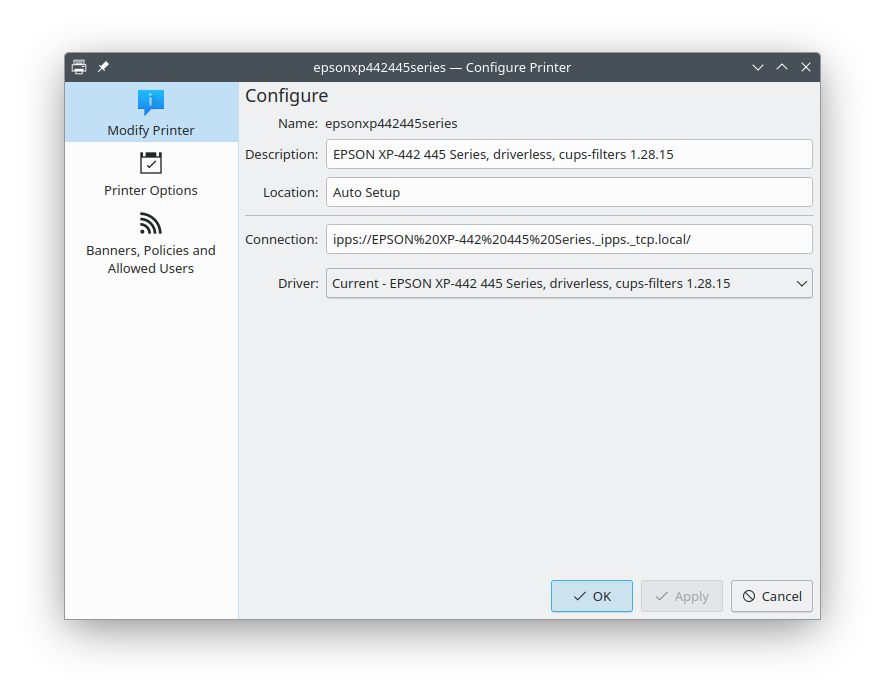The height and width of the screenshot is (696, 885).
Task: Click the Printer Options checklist icon
Action: click(x=151, y=163)
